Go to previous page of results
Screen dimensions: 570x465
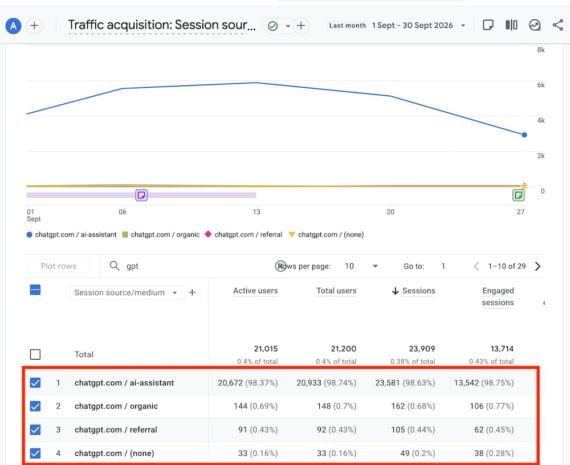click(x=476, y=266)
